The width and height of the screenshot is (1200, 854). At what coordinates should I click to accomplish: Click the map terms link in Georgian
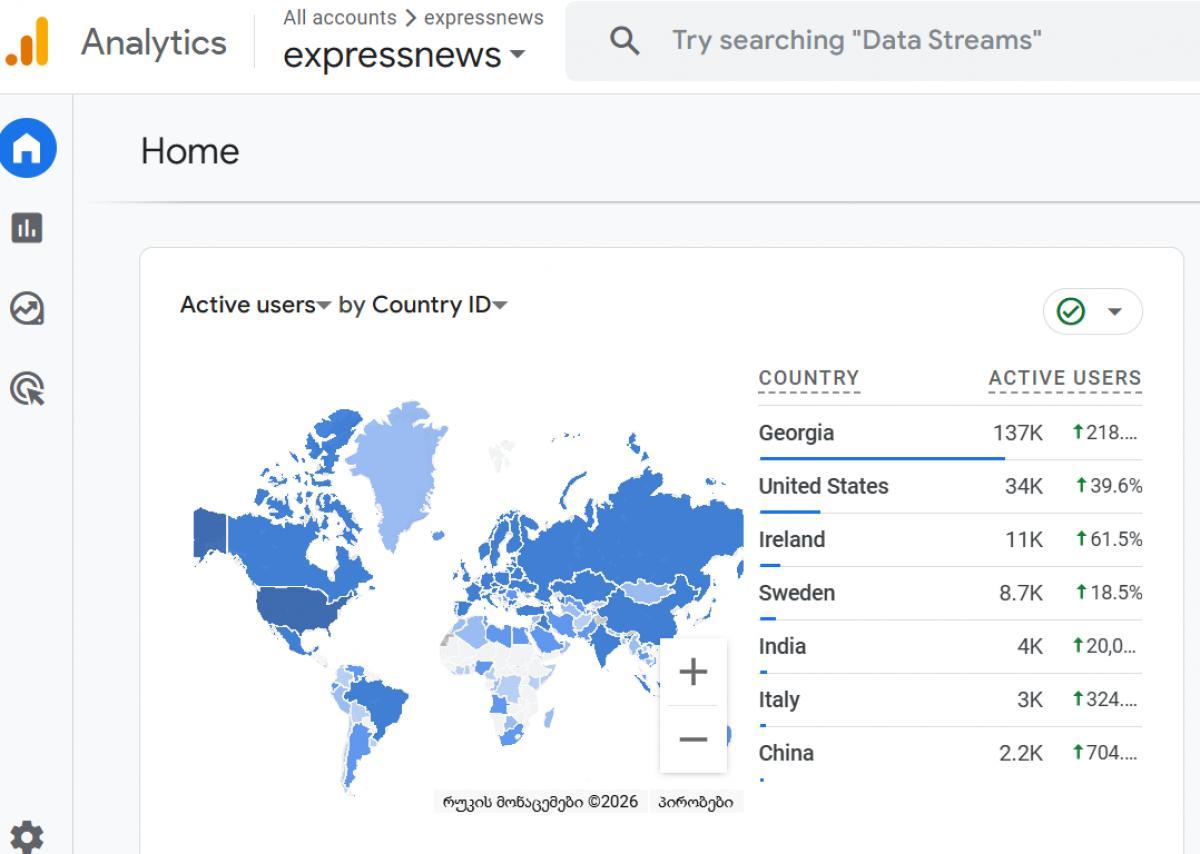click(x=695, y=802)
